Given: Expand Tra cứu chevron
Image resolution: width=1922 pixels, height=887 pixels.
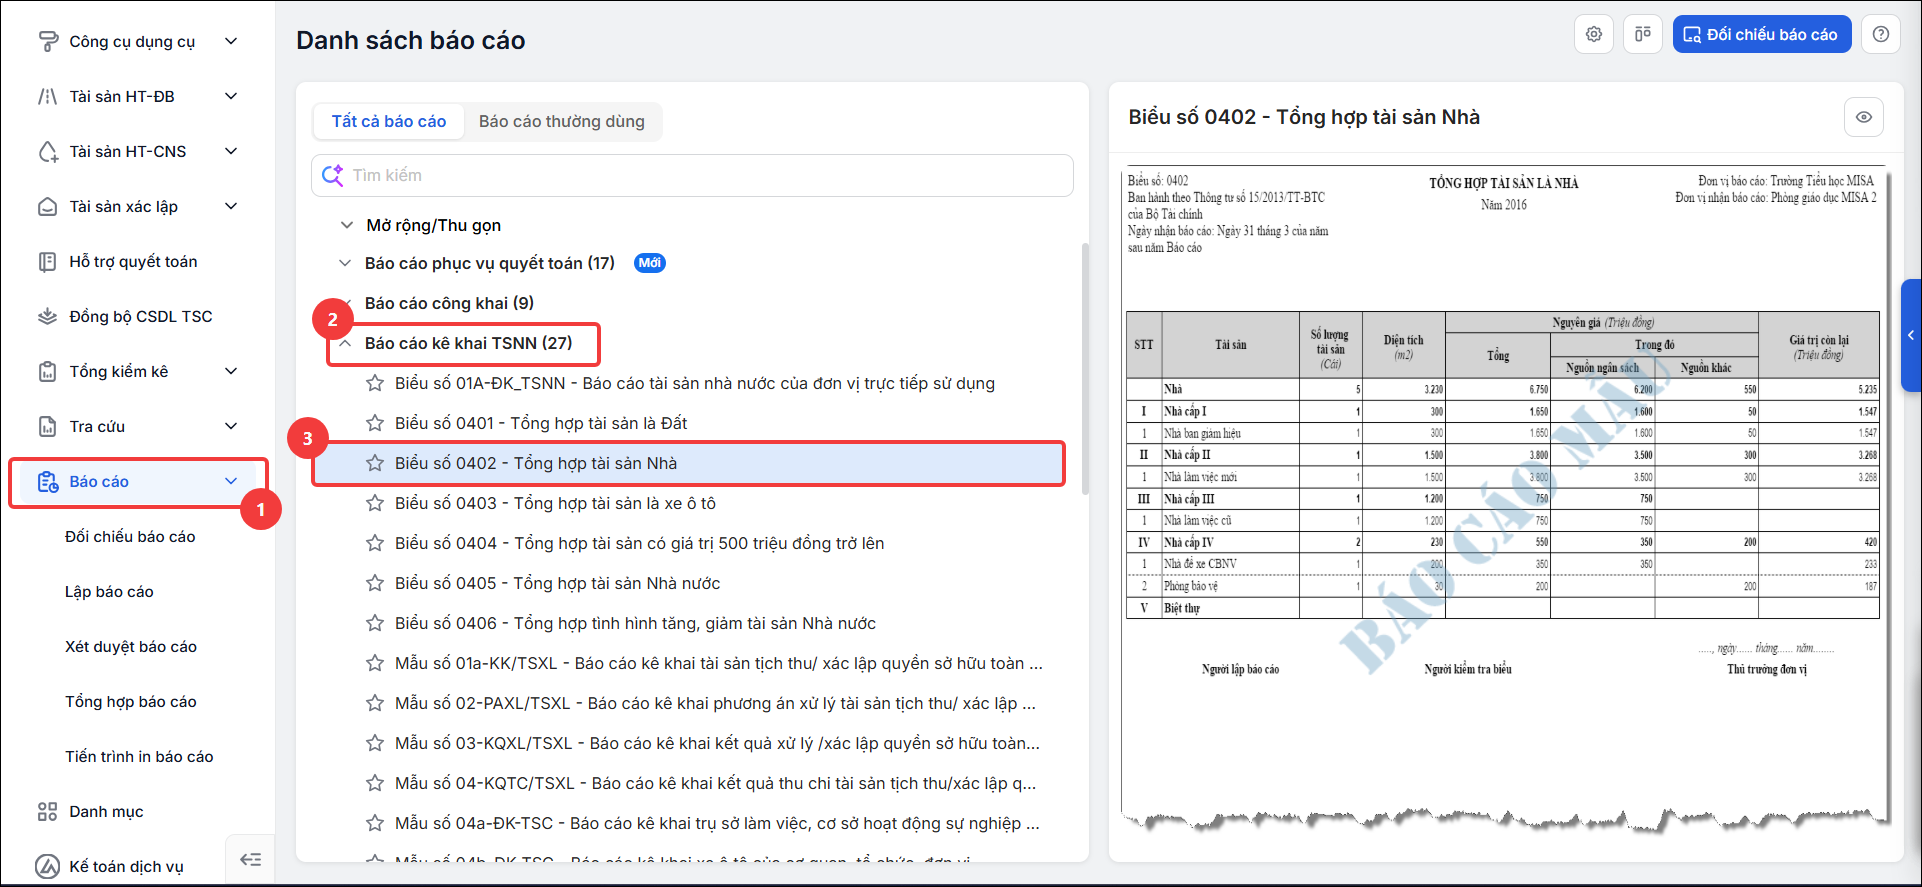Looking at the screenshot, I should 231,426.
